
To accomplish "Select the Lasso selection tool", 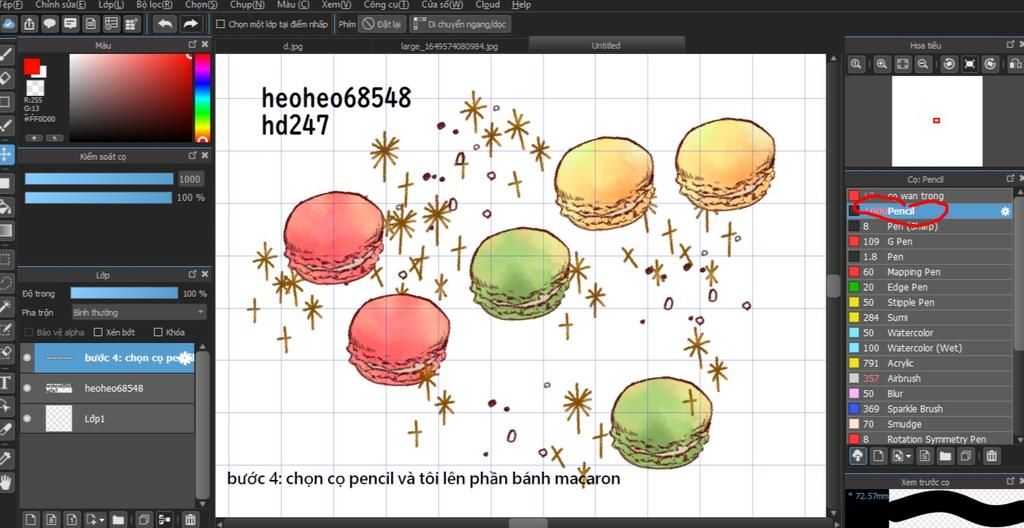I will [x=6, y=282].
